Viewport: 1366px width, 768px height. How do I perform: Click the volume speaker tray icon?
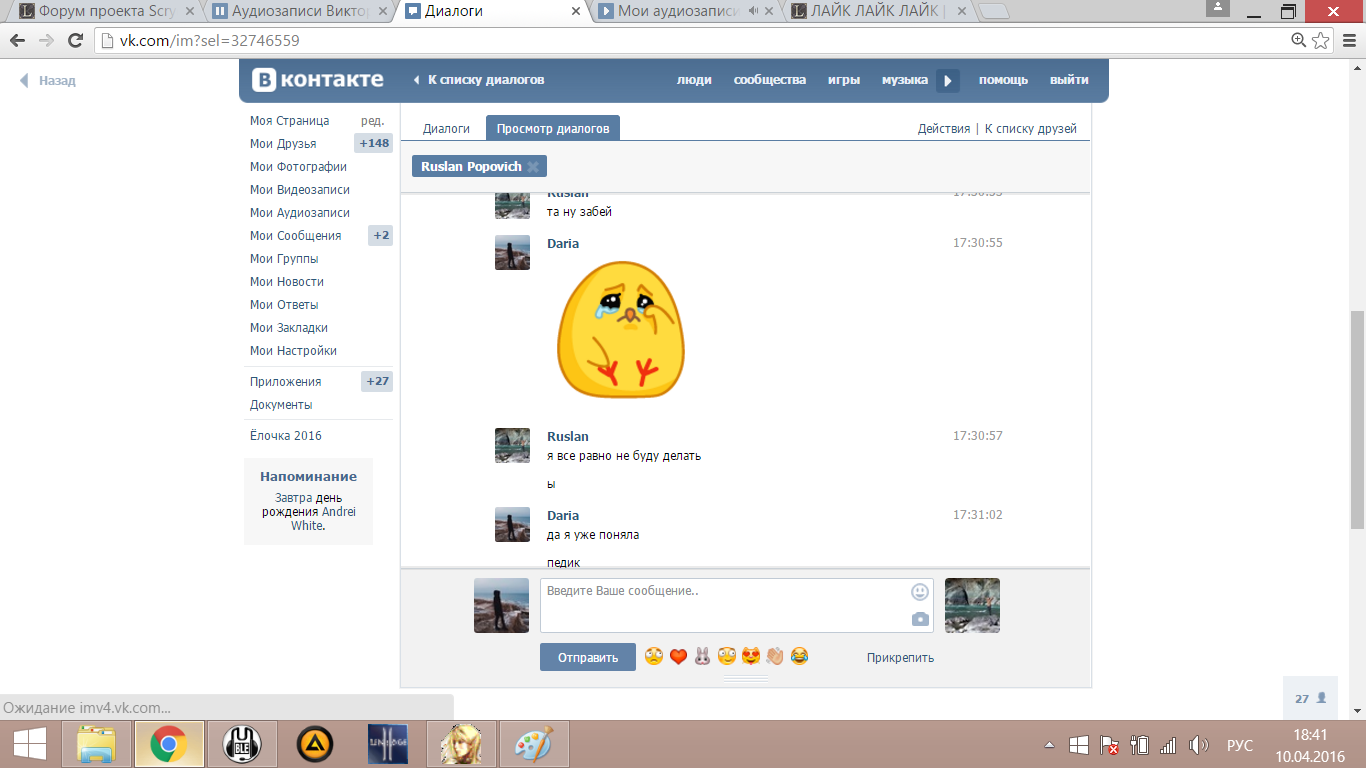coord(1198,745)
